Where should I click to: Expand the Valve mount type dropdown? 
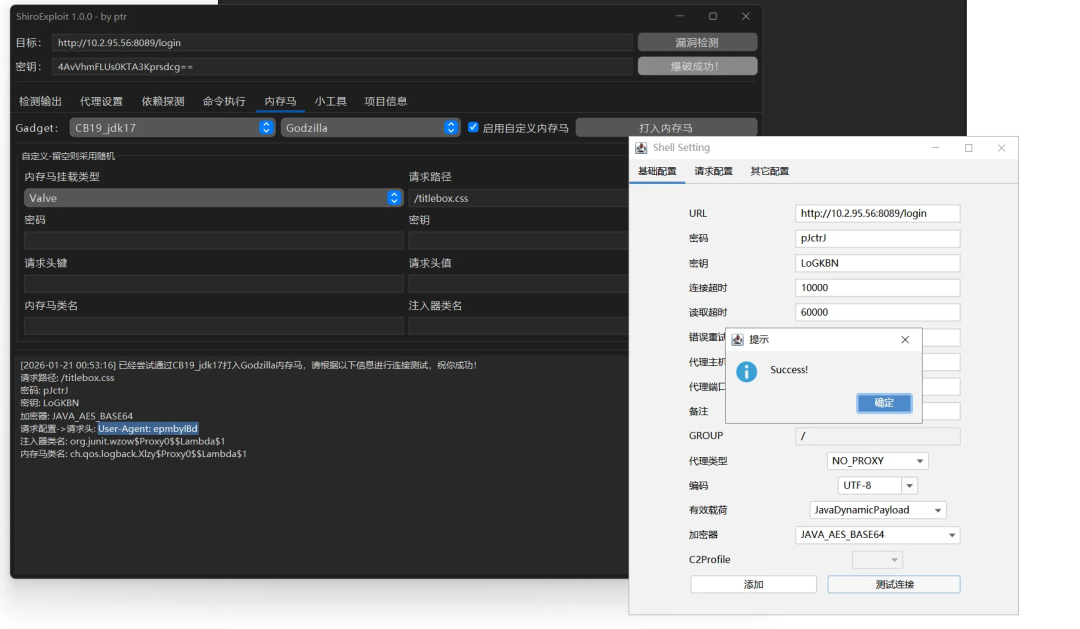pos(214,198)
